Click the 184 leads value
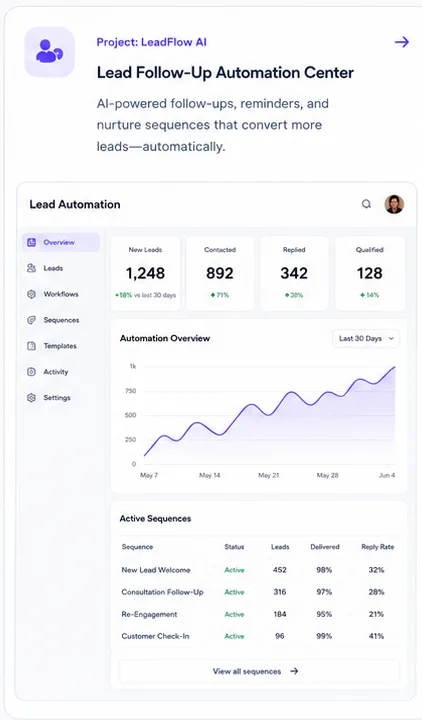422x720 pixels. pos(280,614)
